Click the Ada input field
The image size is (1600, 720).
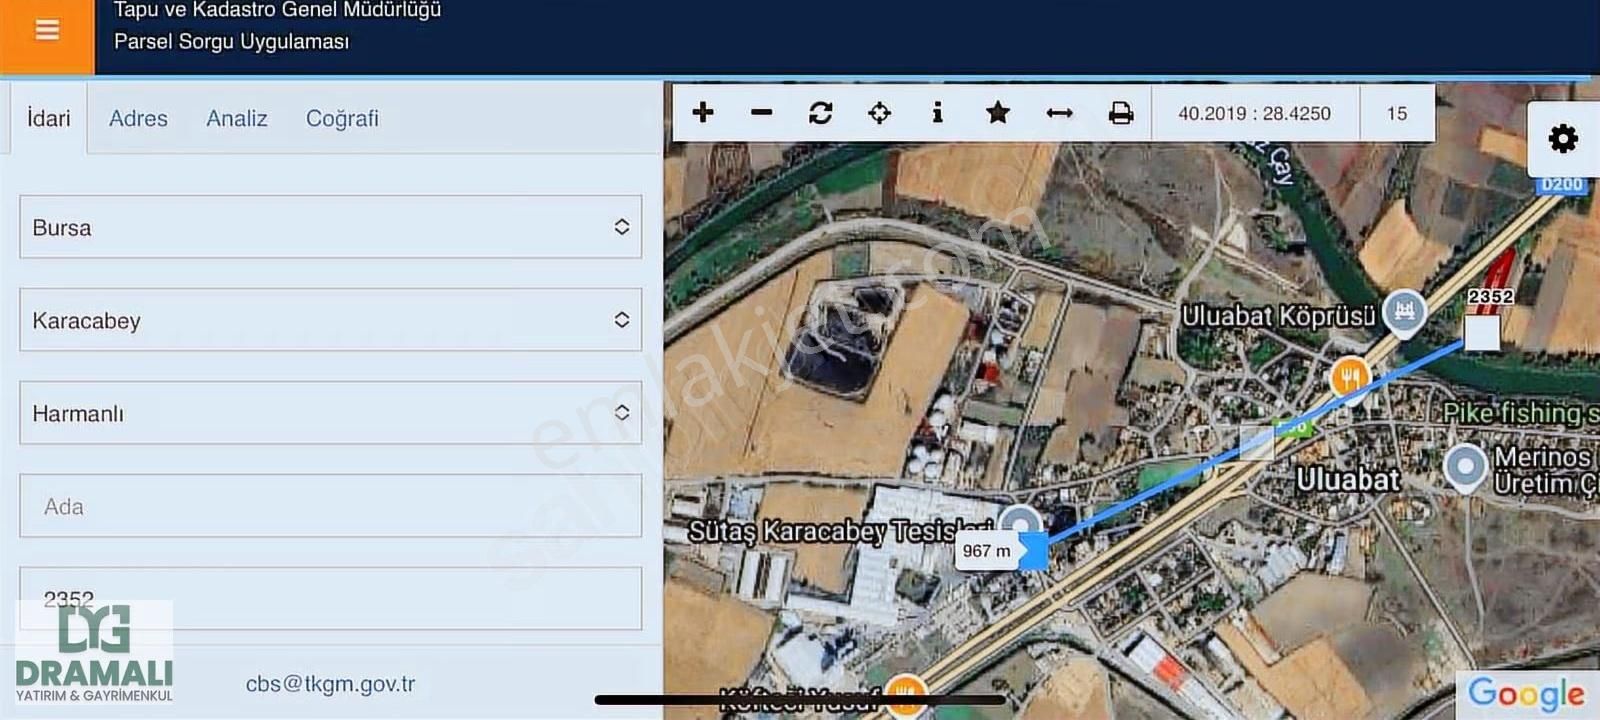tap(330, 506)
